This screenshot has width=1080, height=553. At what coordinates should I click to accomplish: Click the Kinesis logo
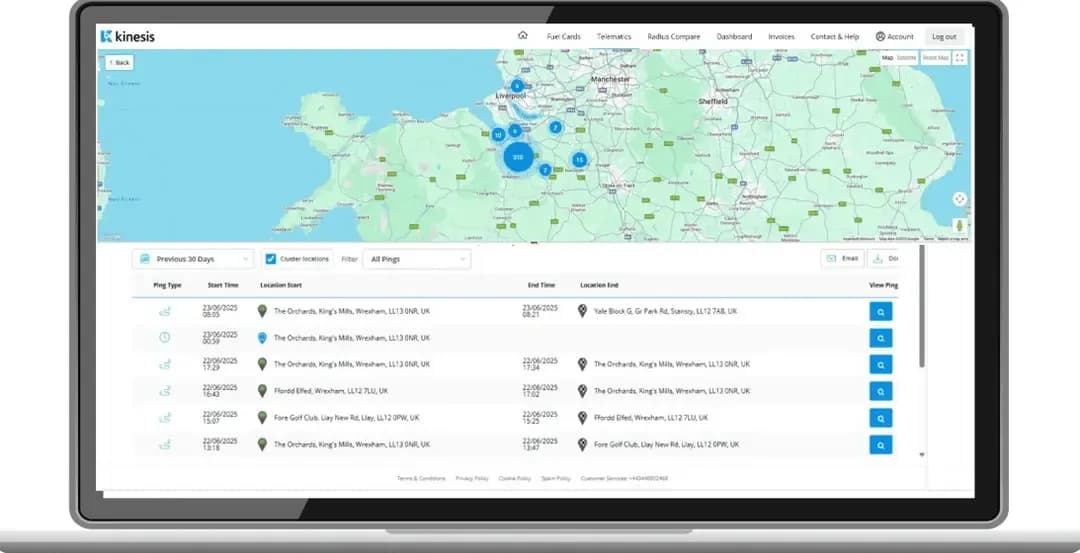tap(128, 37)
